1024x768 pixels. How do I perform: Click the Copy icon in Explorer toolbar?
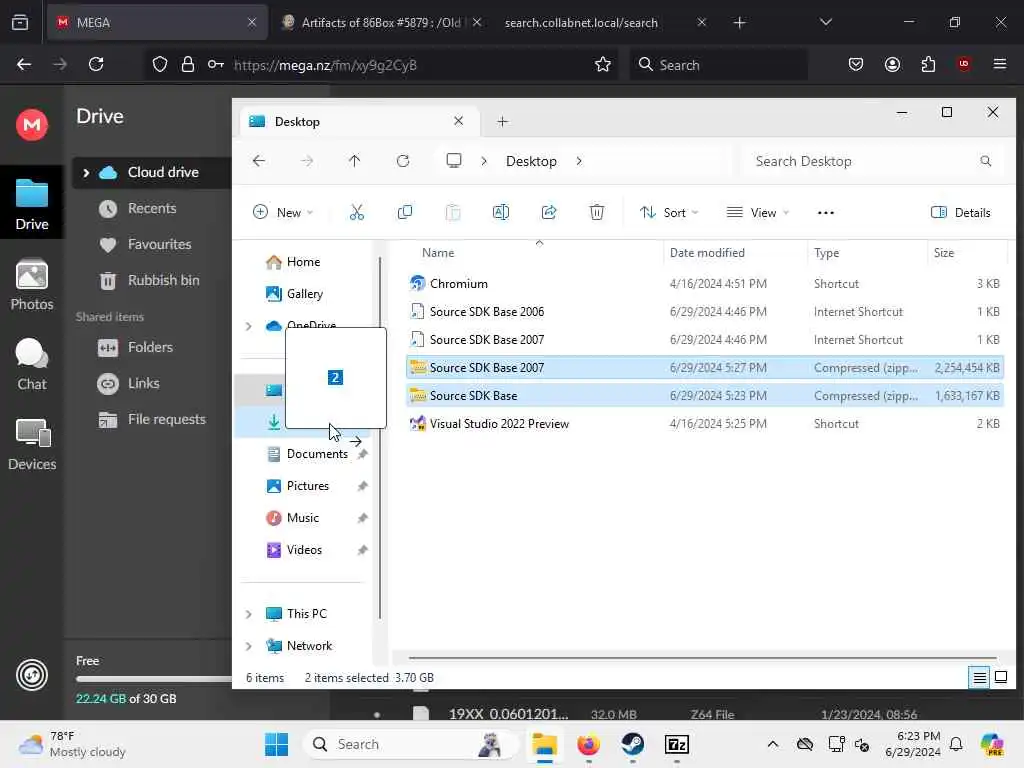tap(405, 212)
